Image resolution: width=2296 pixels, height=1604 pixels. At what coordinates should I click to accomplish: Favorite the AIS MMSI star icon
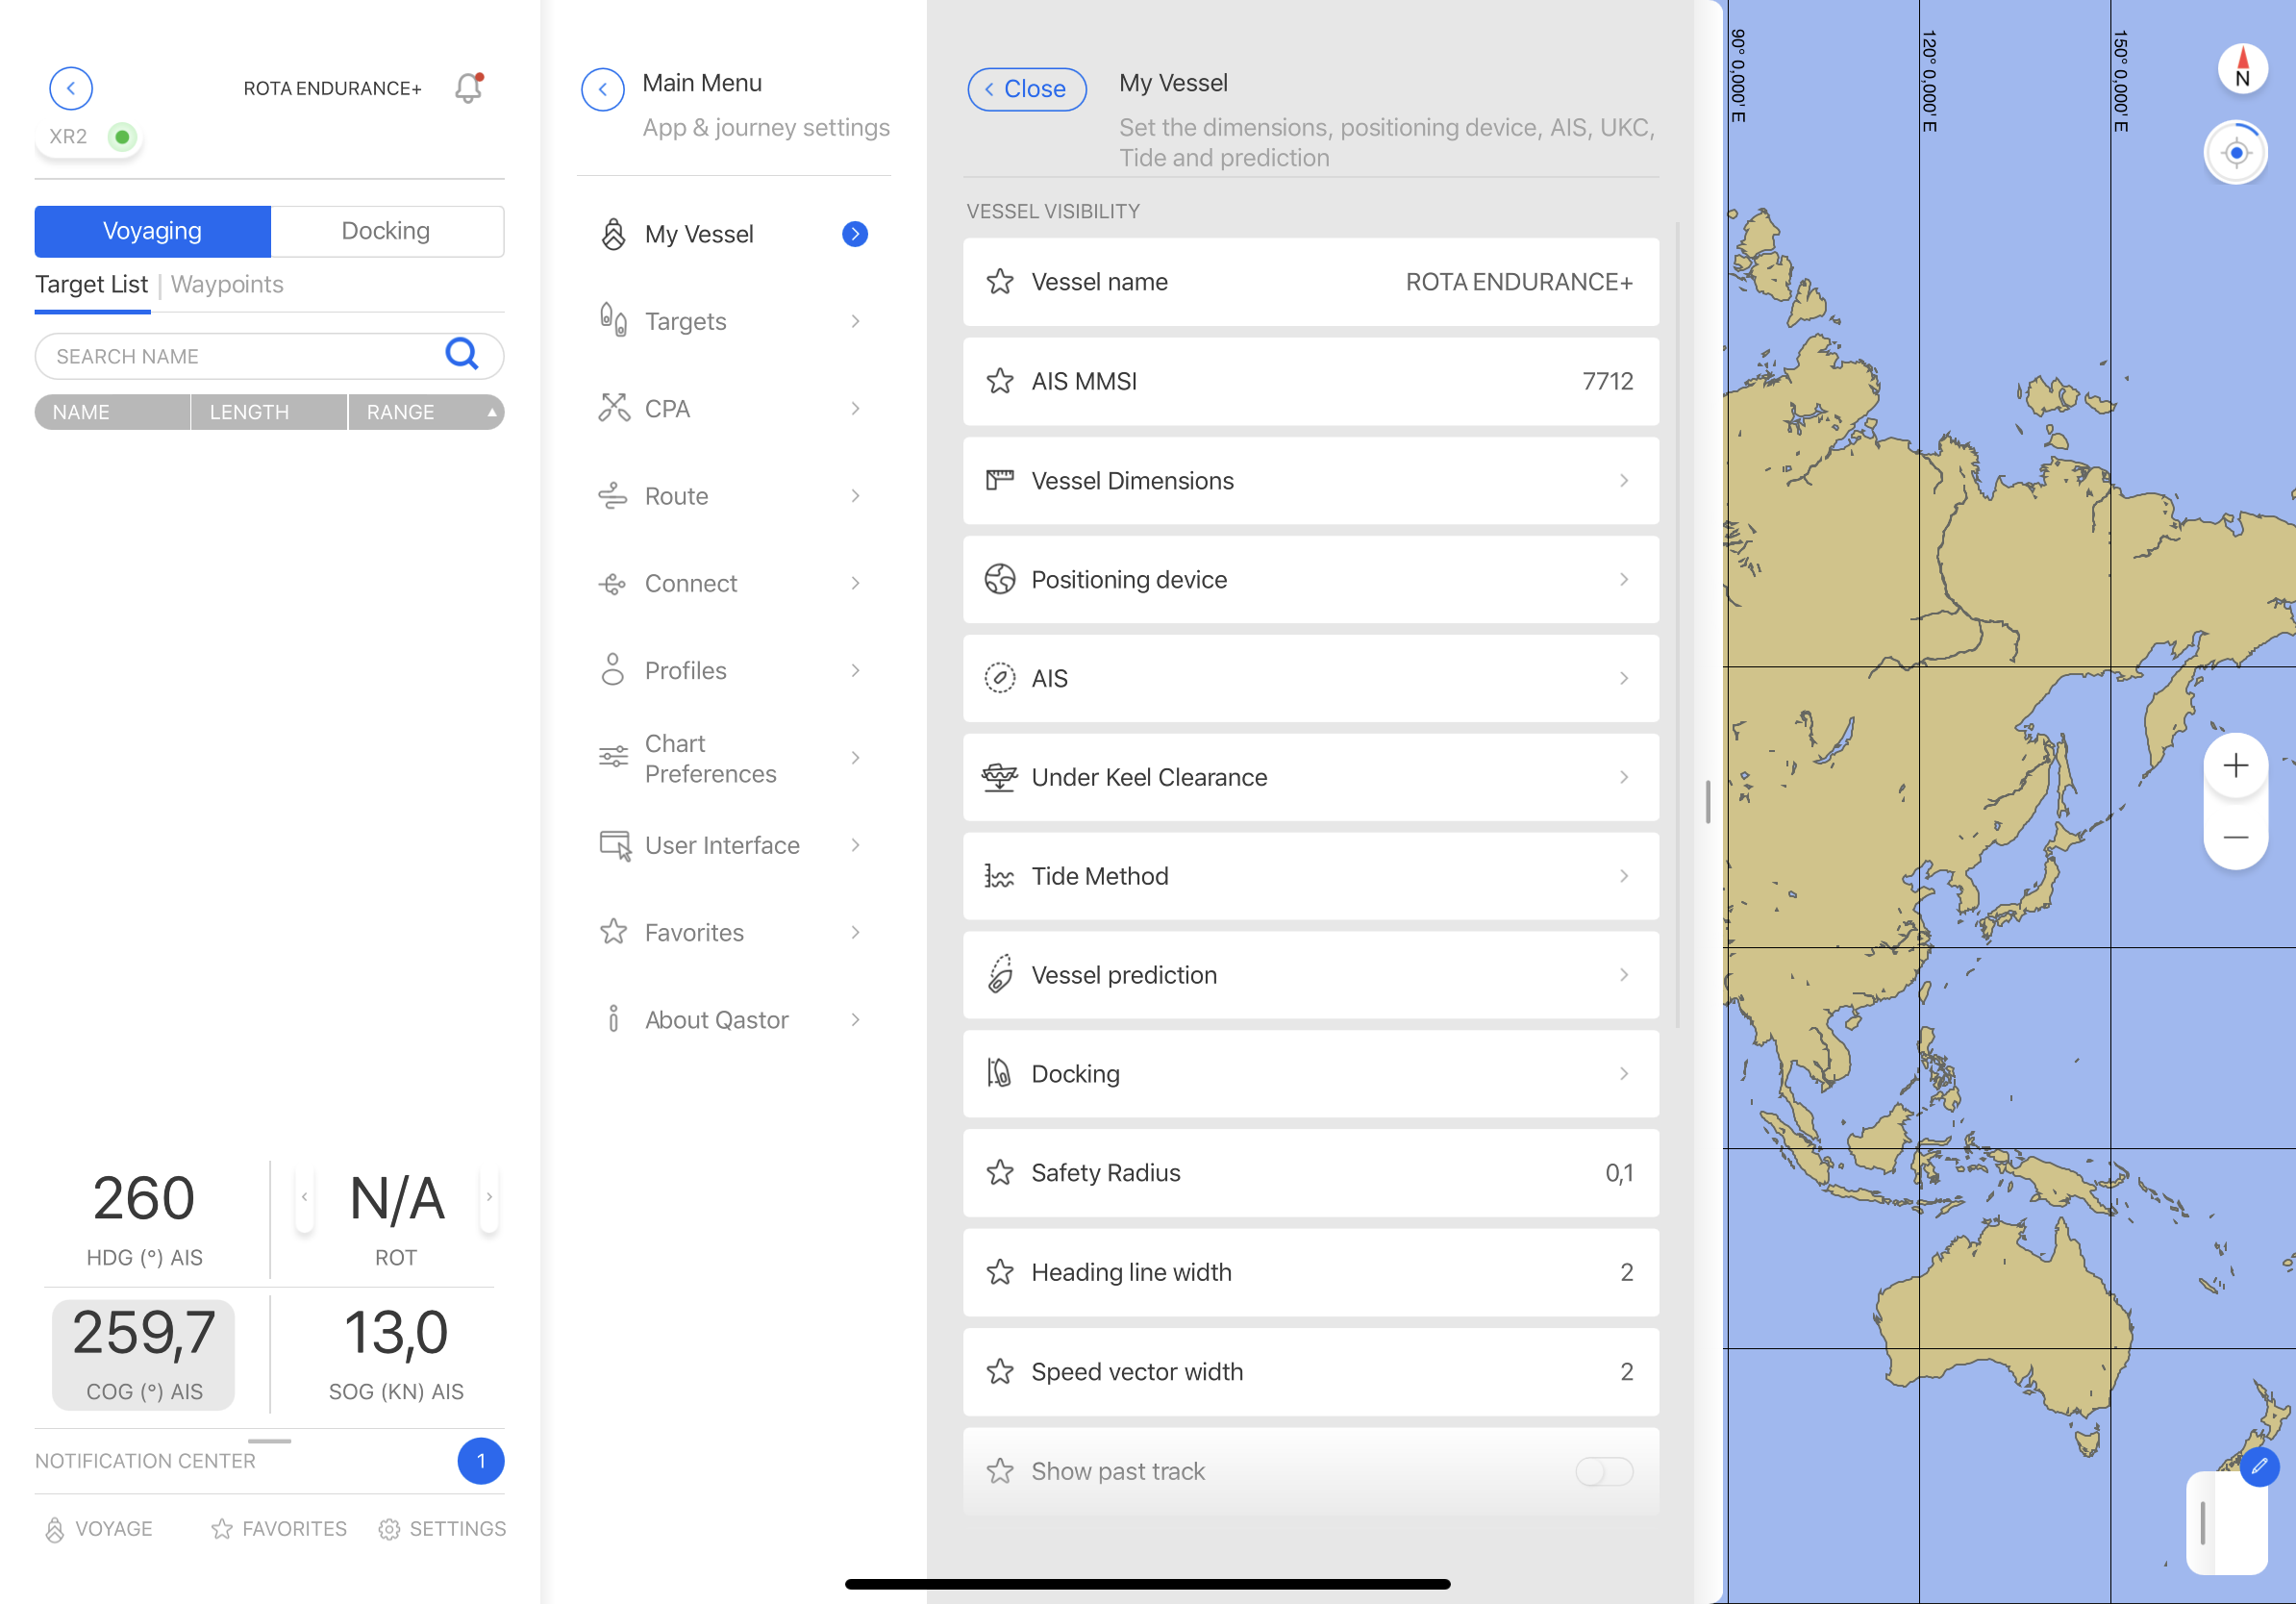[x=999, y=381]
